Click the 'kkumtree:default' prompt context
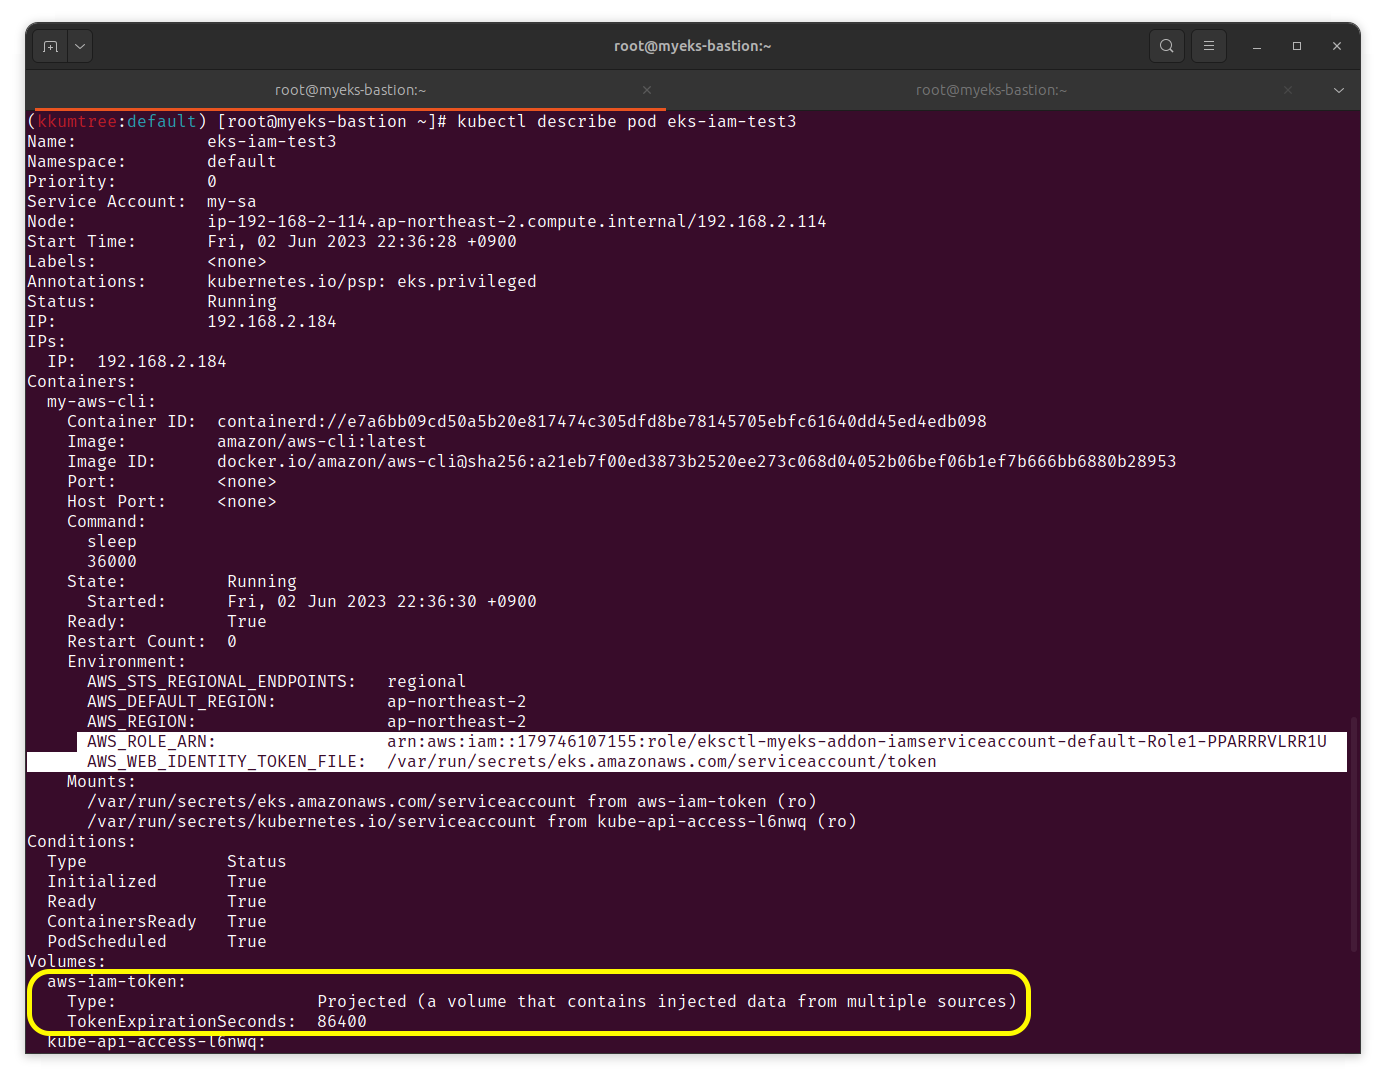Image resolution: width=1386 pixels, height=1082 pixels. click(x=117, y=121)
